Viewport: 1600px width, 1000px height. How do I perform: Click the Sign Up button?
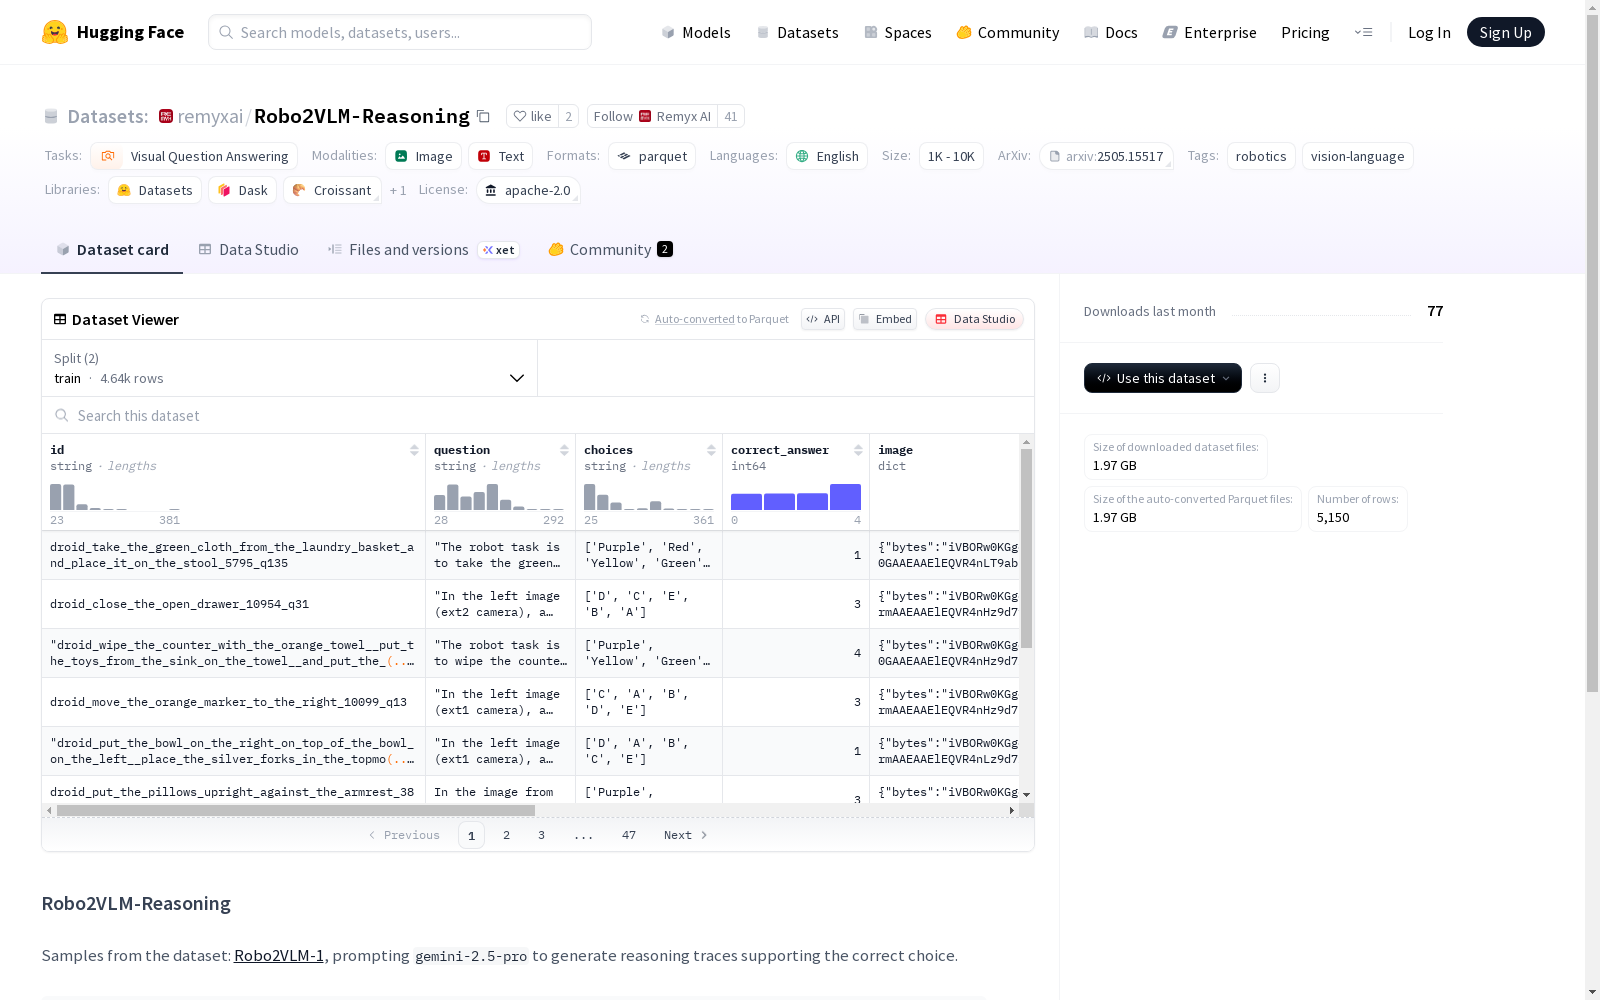click(x=1506, y=32)
